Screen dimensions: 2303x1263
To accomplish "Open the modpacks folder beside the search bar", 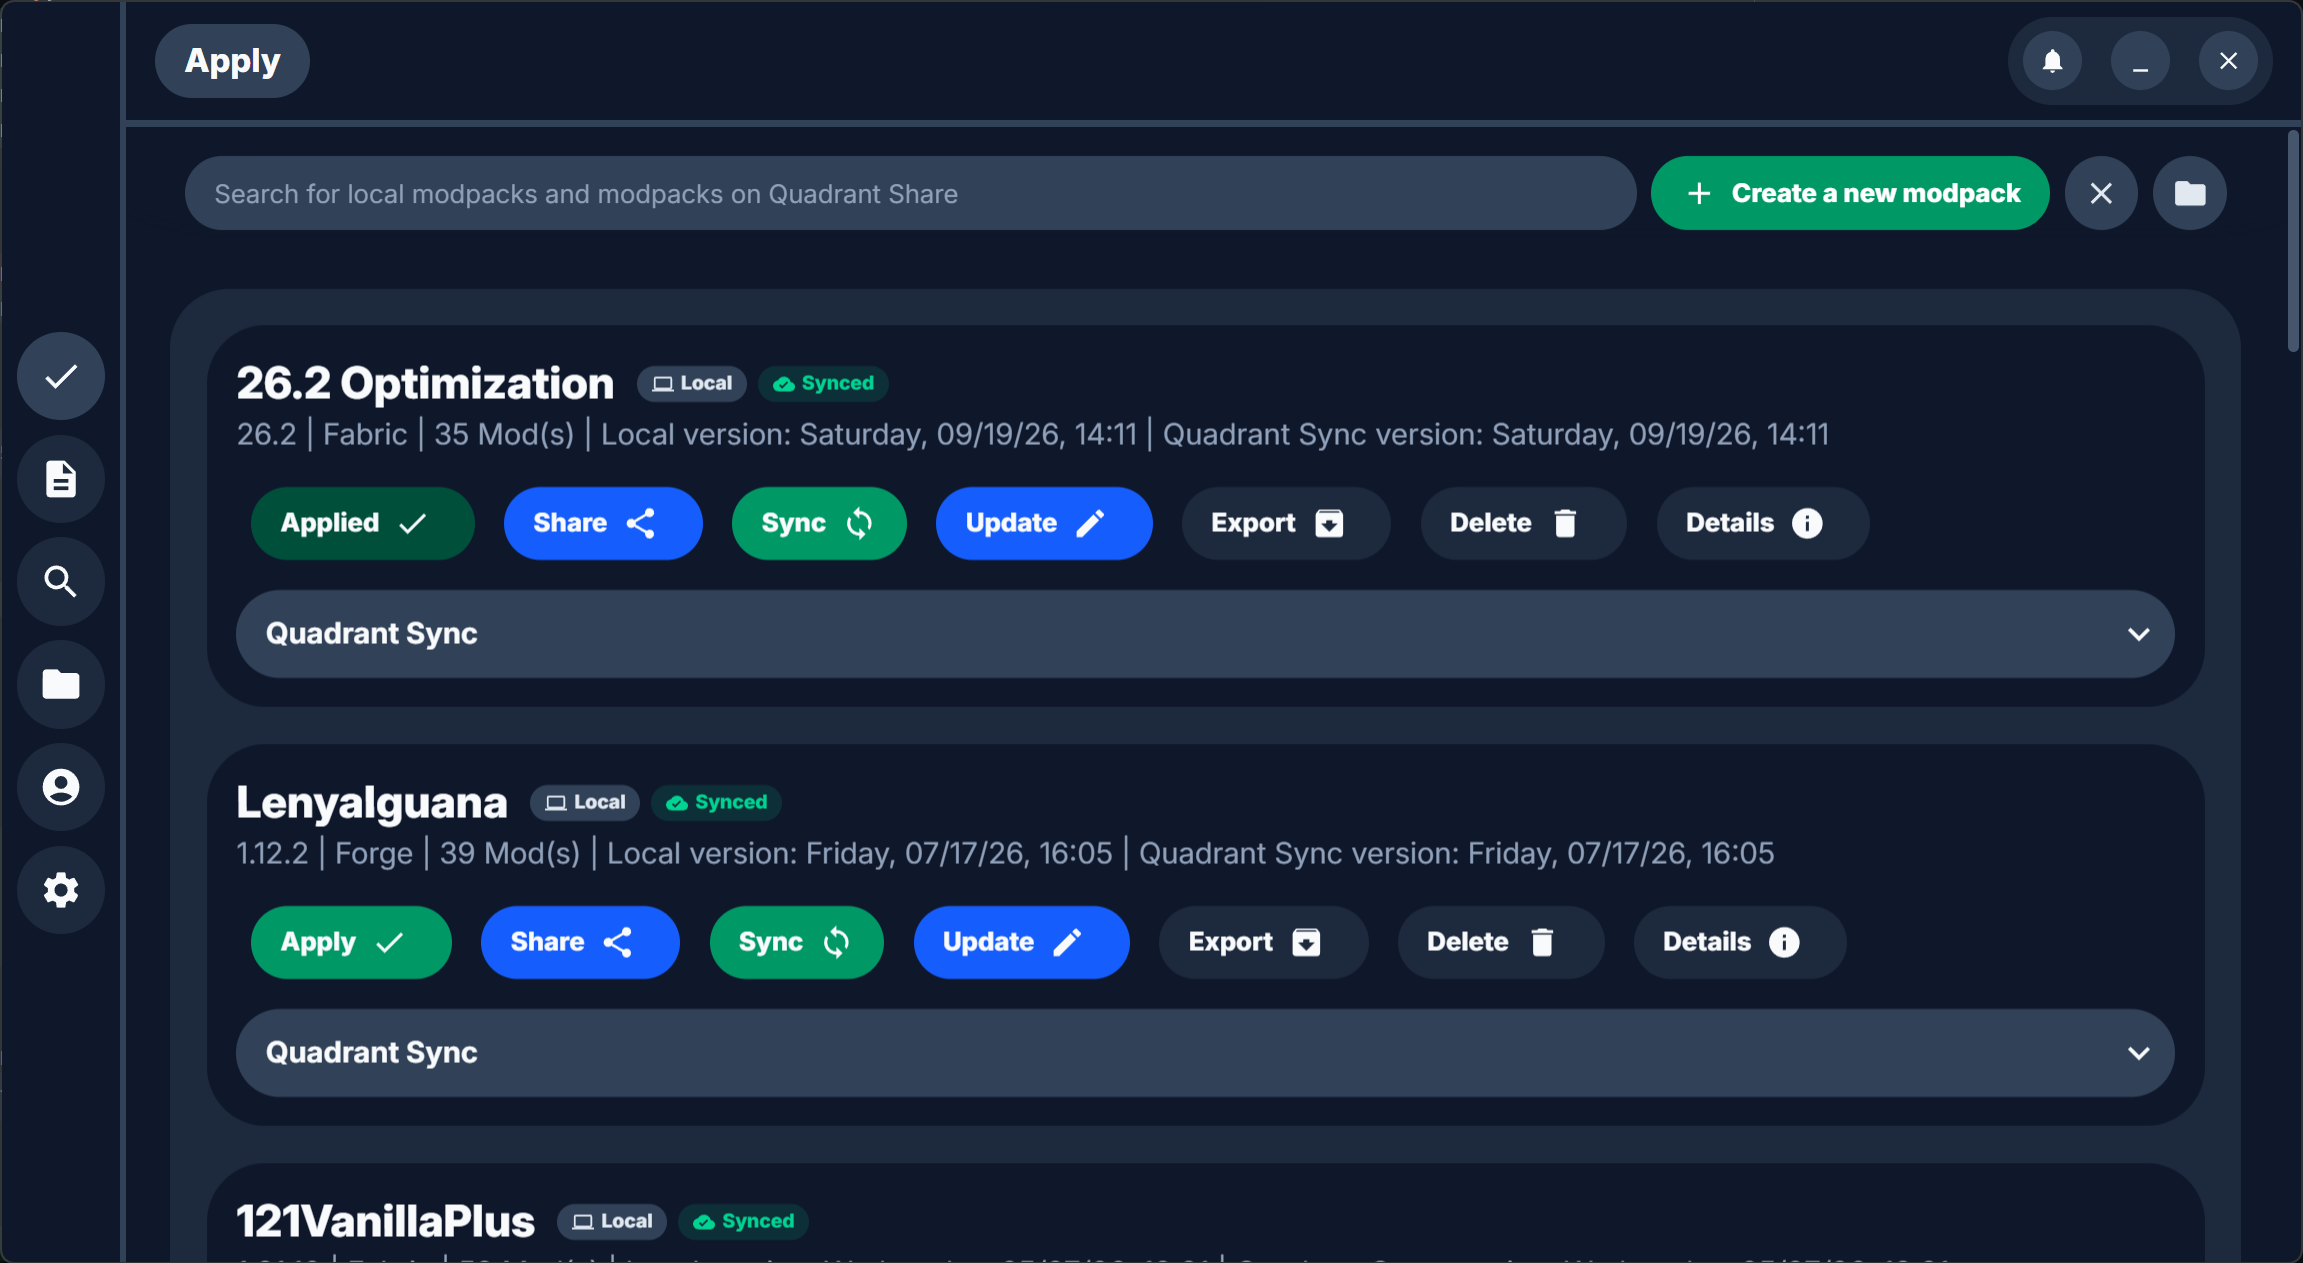I will [2190, 193].
